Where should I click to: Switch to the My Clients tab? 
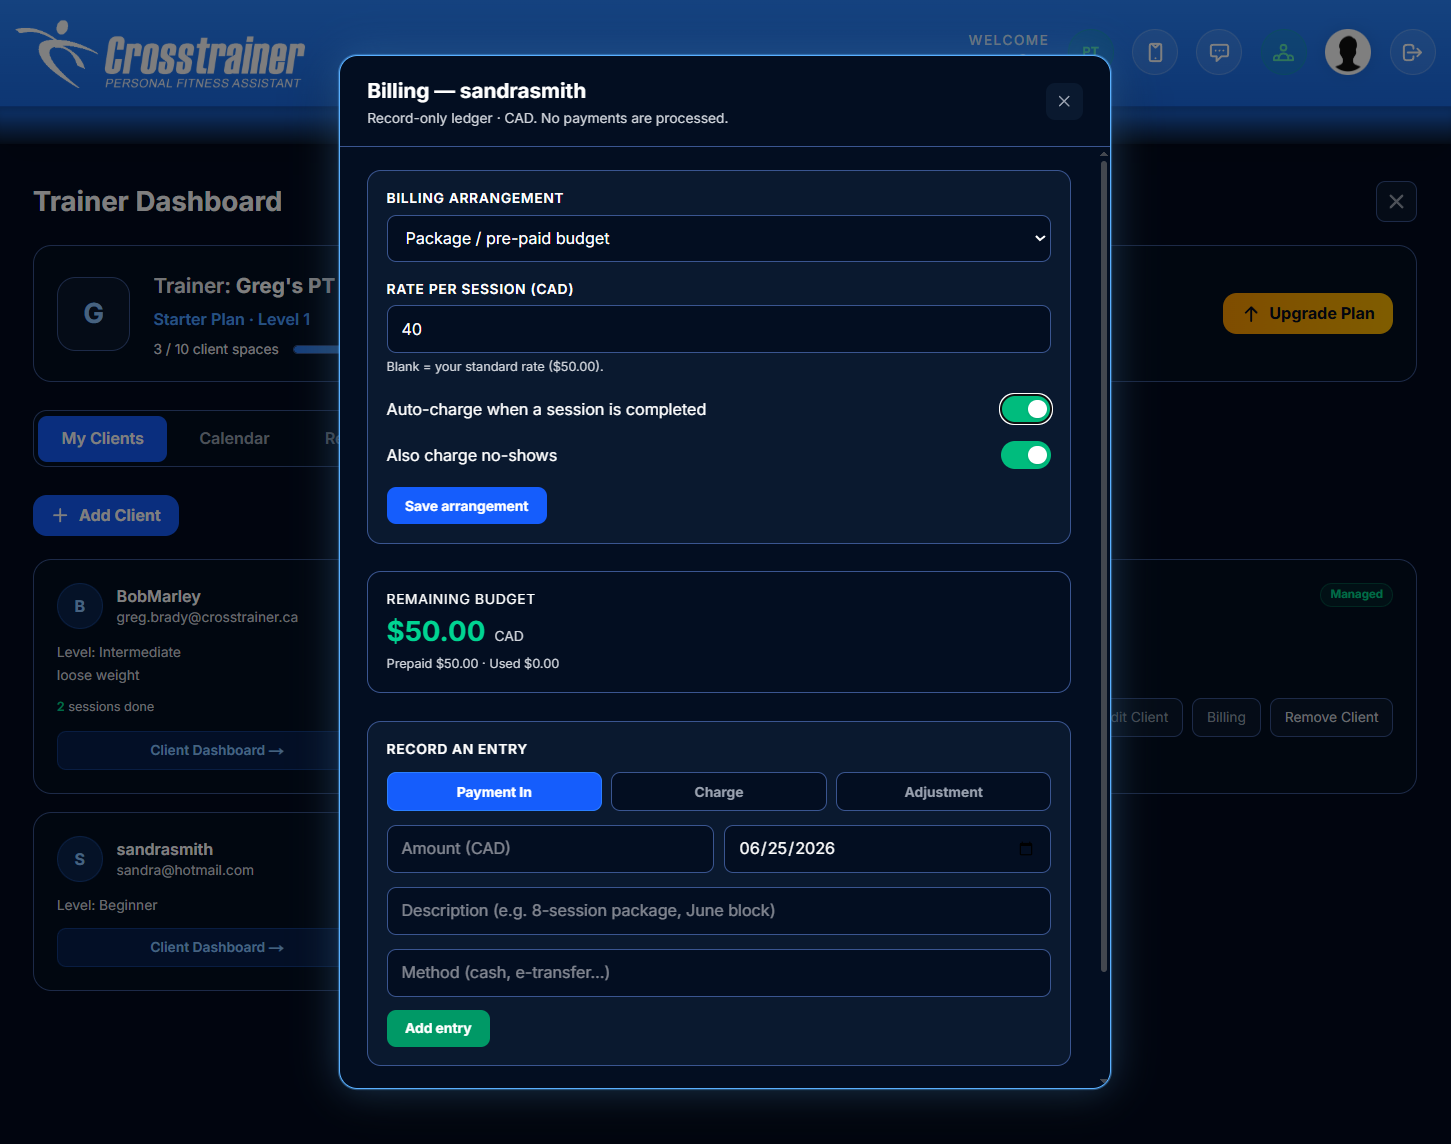pyautogui.click(x=102, y=438)
